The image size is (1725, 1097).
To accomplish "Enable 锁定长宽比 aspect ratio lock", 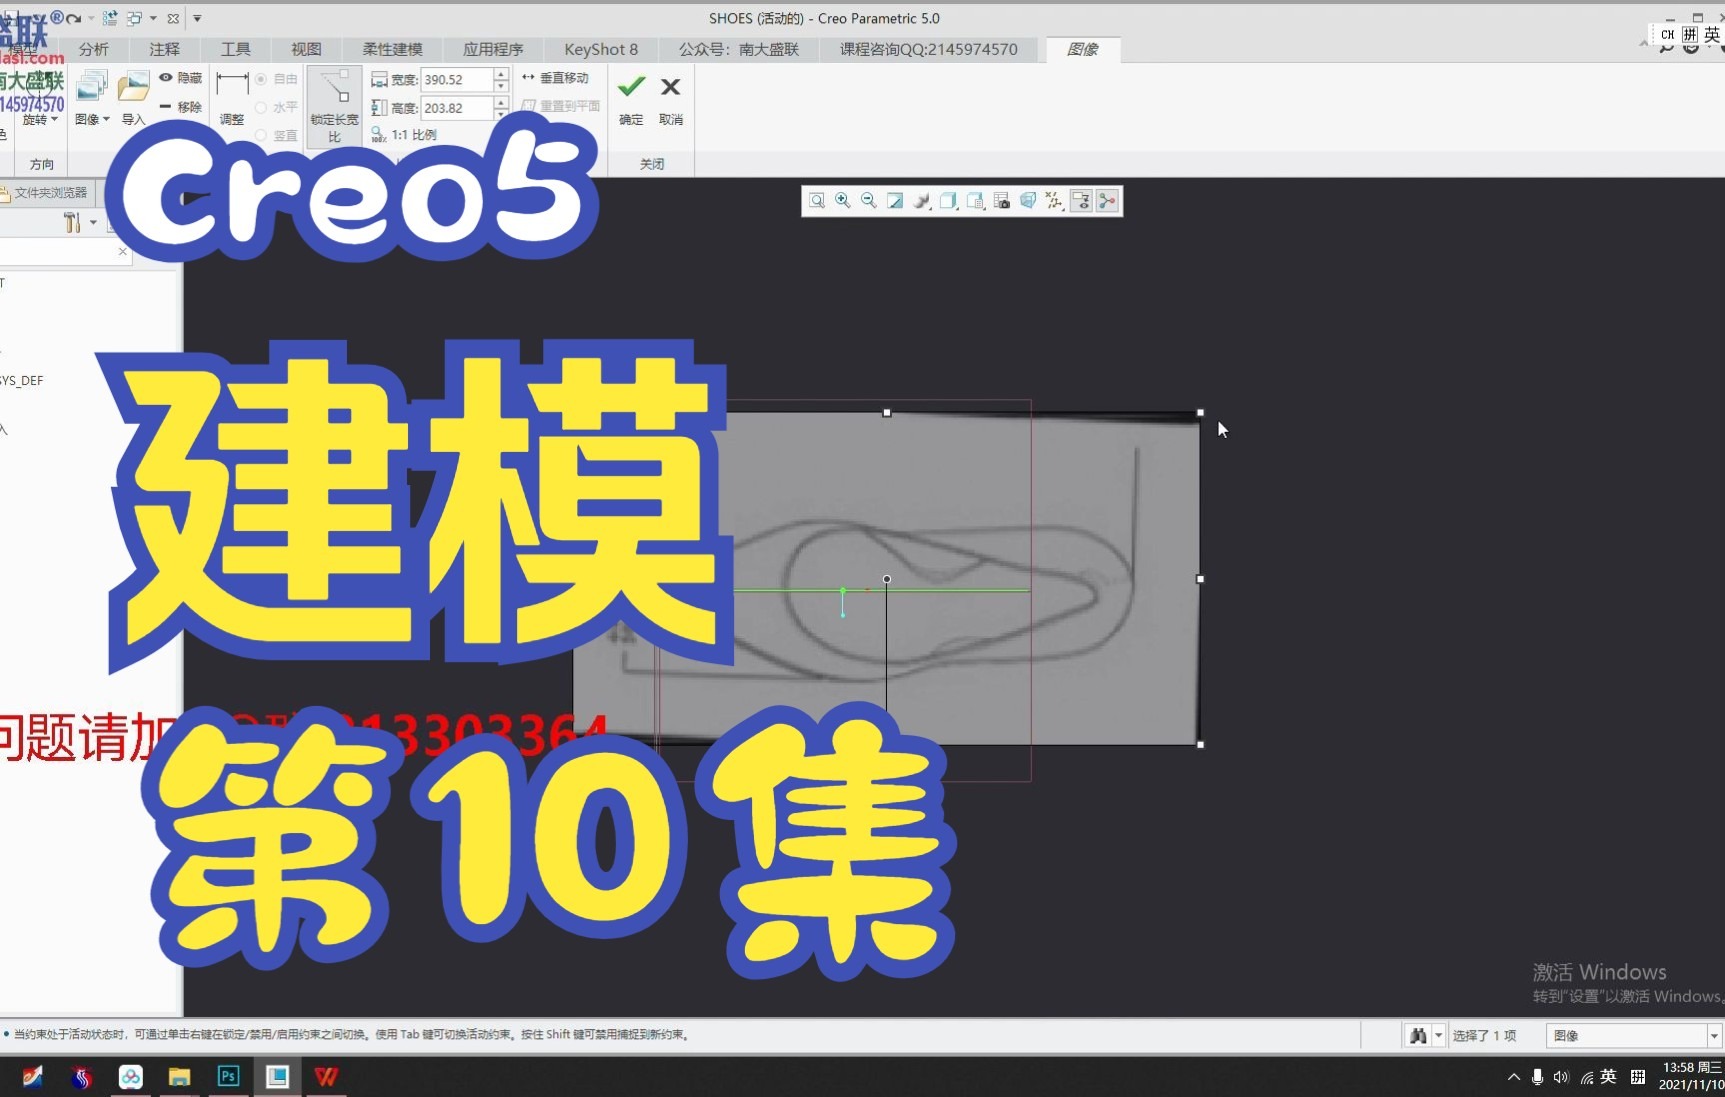I will click(334, 107).
